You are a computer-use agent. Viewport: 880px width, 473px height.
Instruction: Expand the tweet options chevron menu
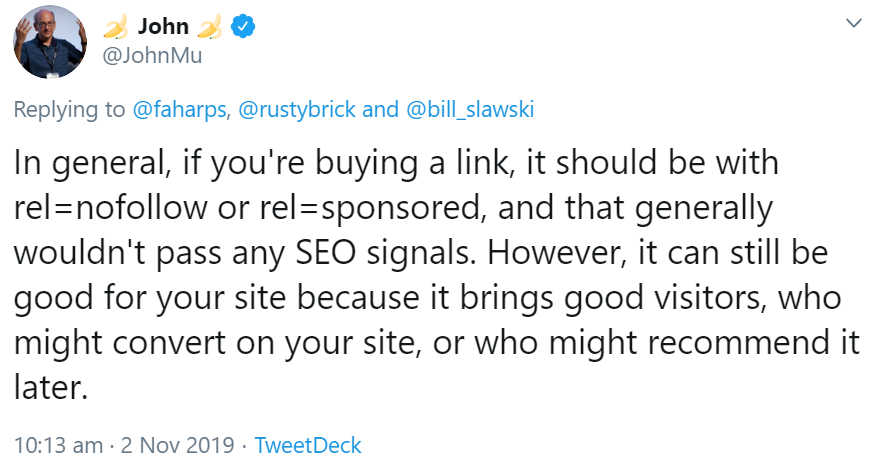click(x=853, y=22)
